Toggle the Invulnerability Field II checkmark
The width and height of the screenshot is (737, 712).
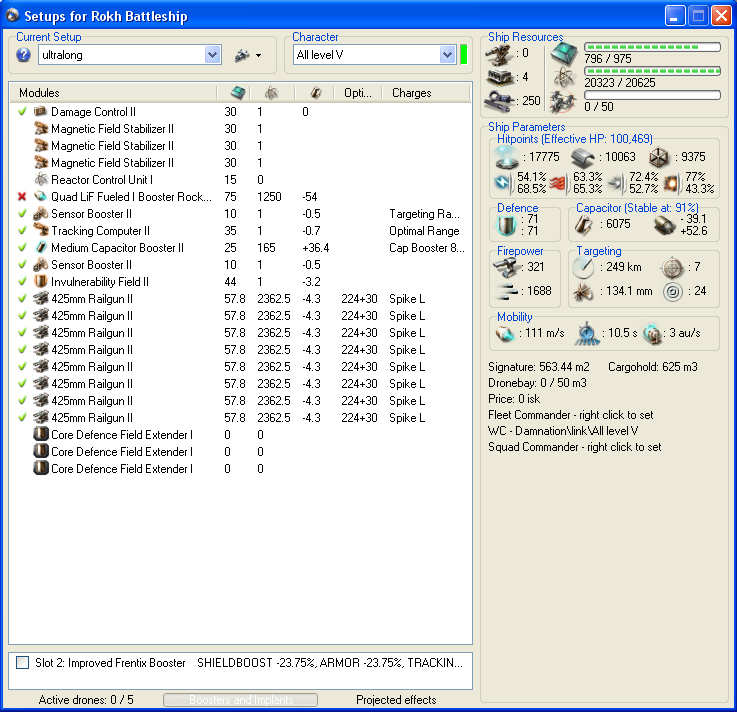click(22, 282)
